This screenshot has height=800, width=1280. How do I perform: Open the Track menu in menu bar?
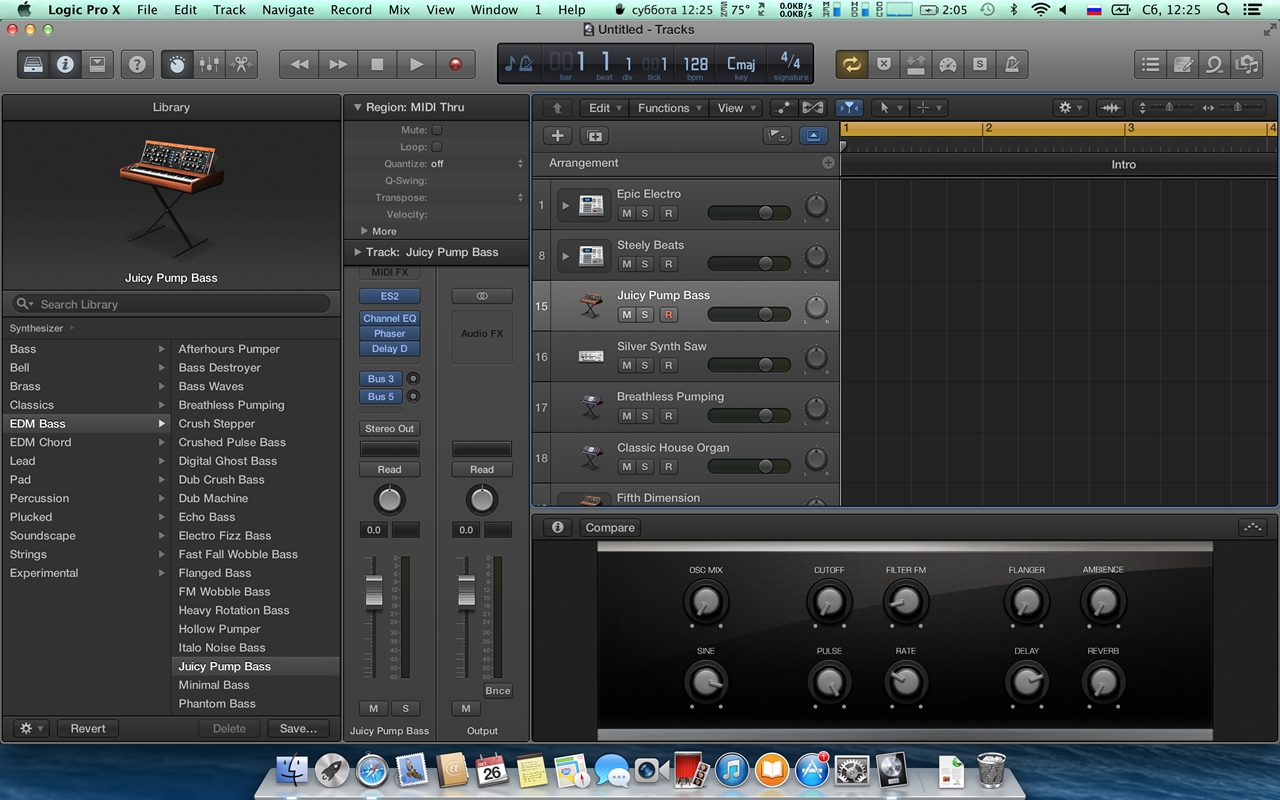229,10
